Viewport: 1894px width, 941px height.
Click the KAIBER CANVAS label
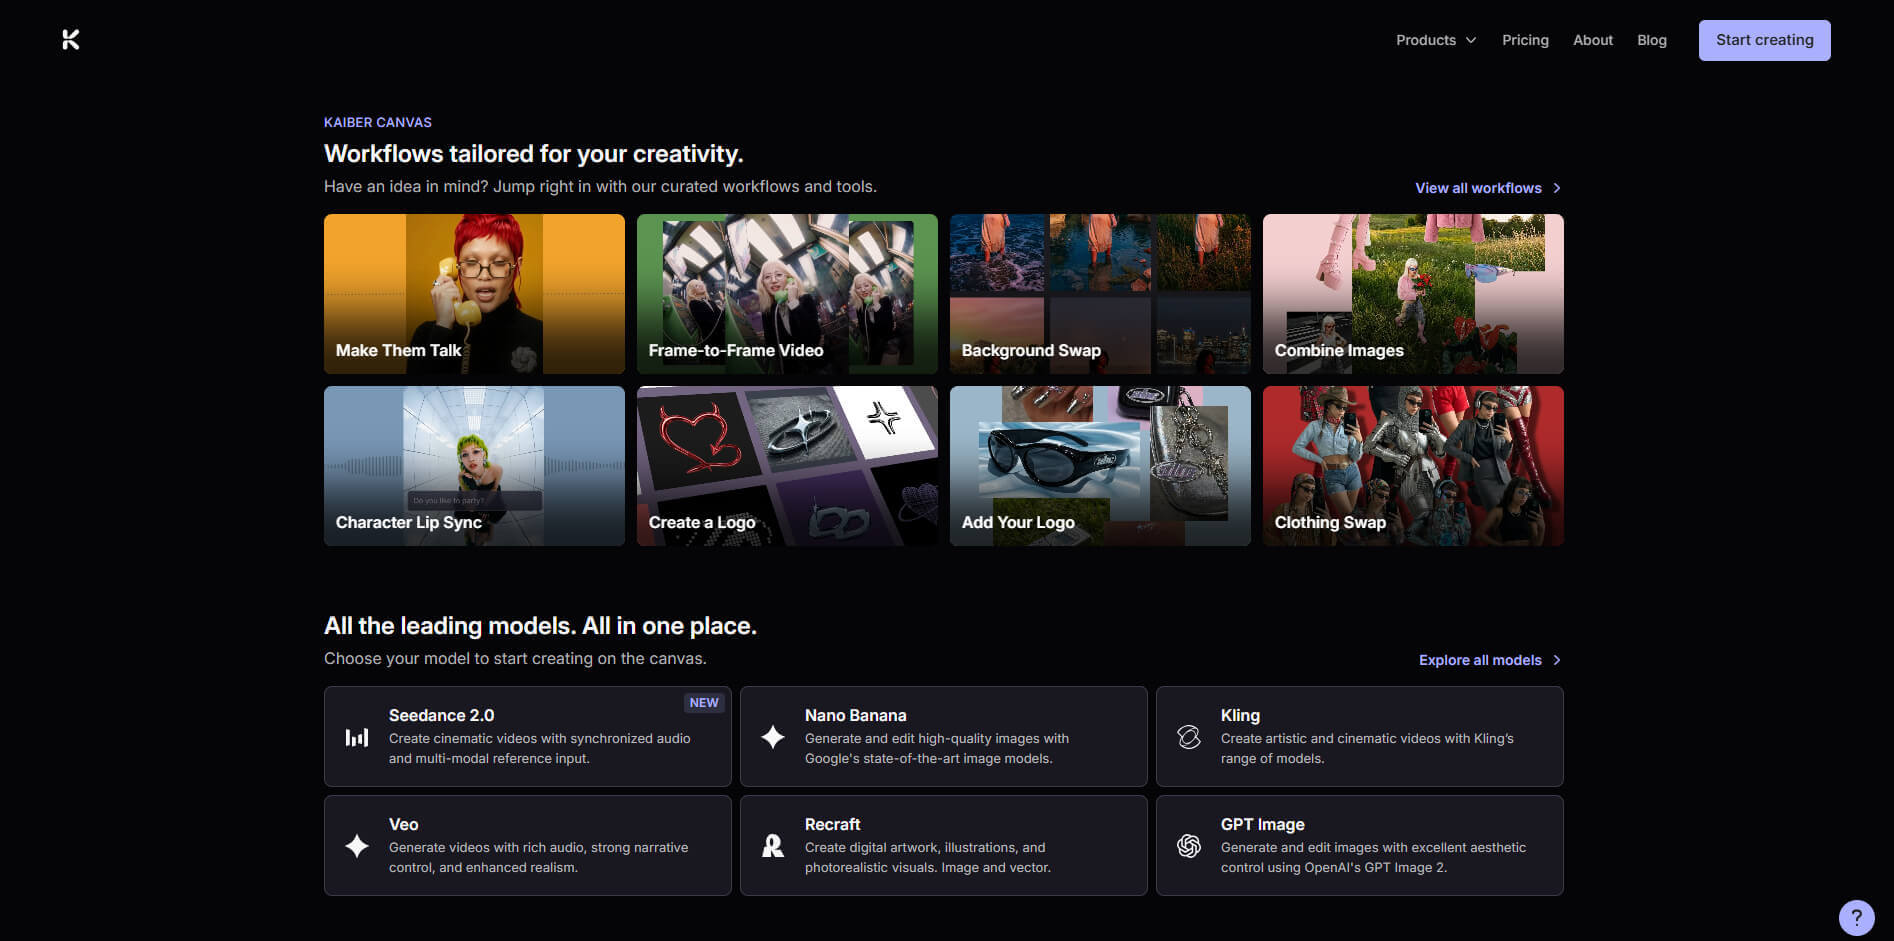pyautogui.click(x=378, y=122)
